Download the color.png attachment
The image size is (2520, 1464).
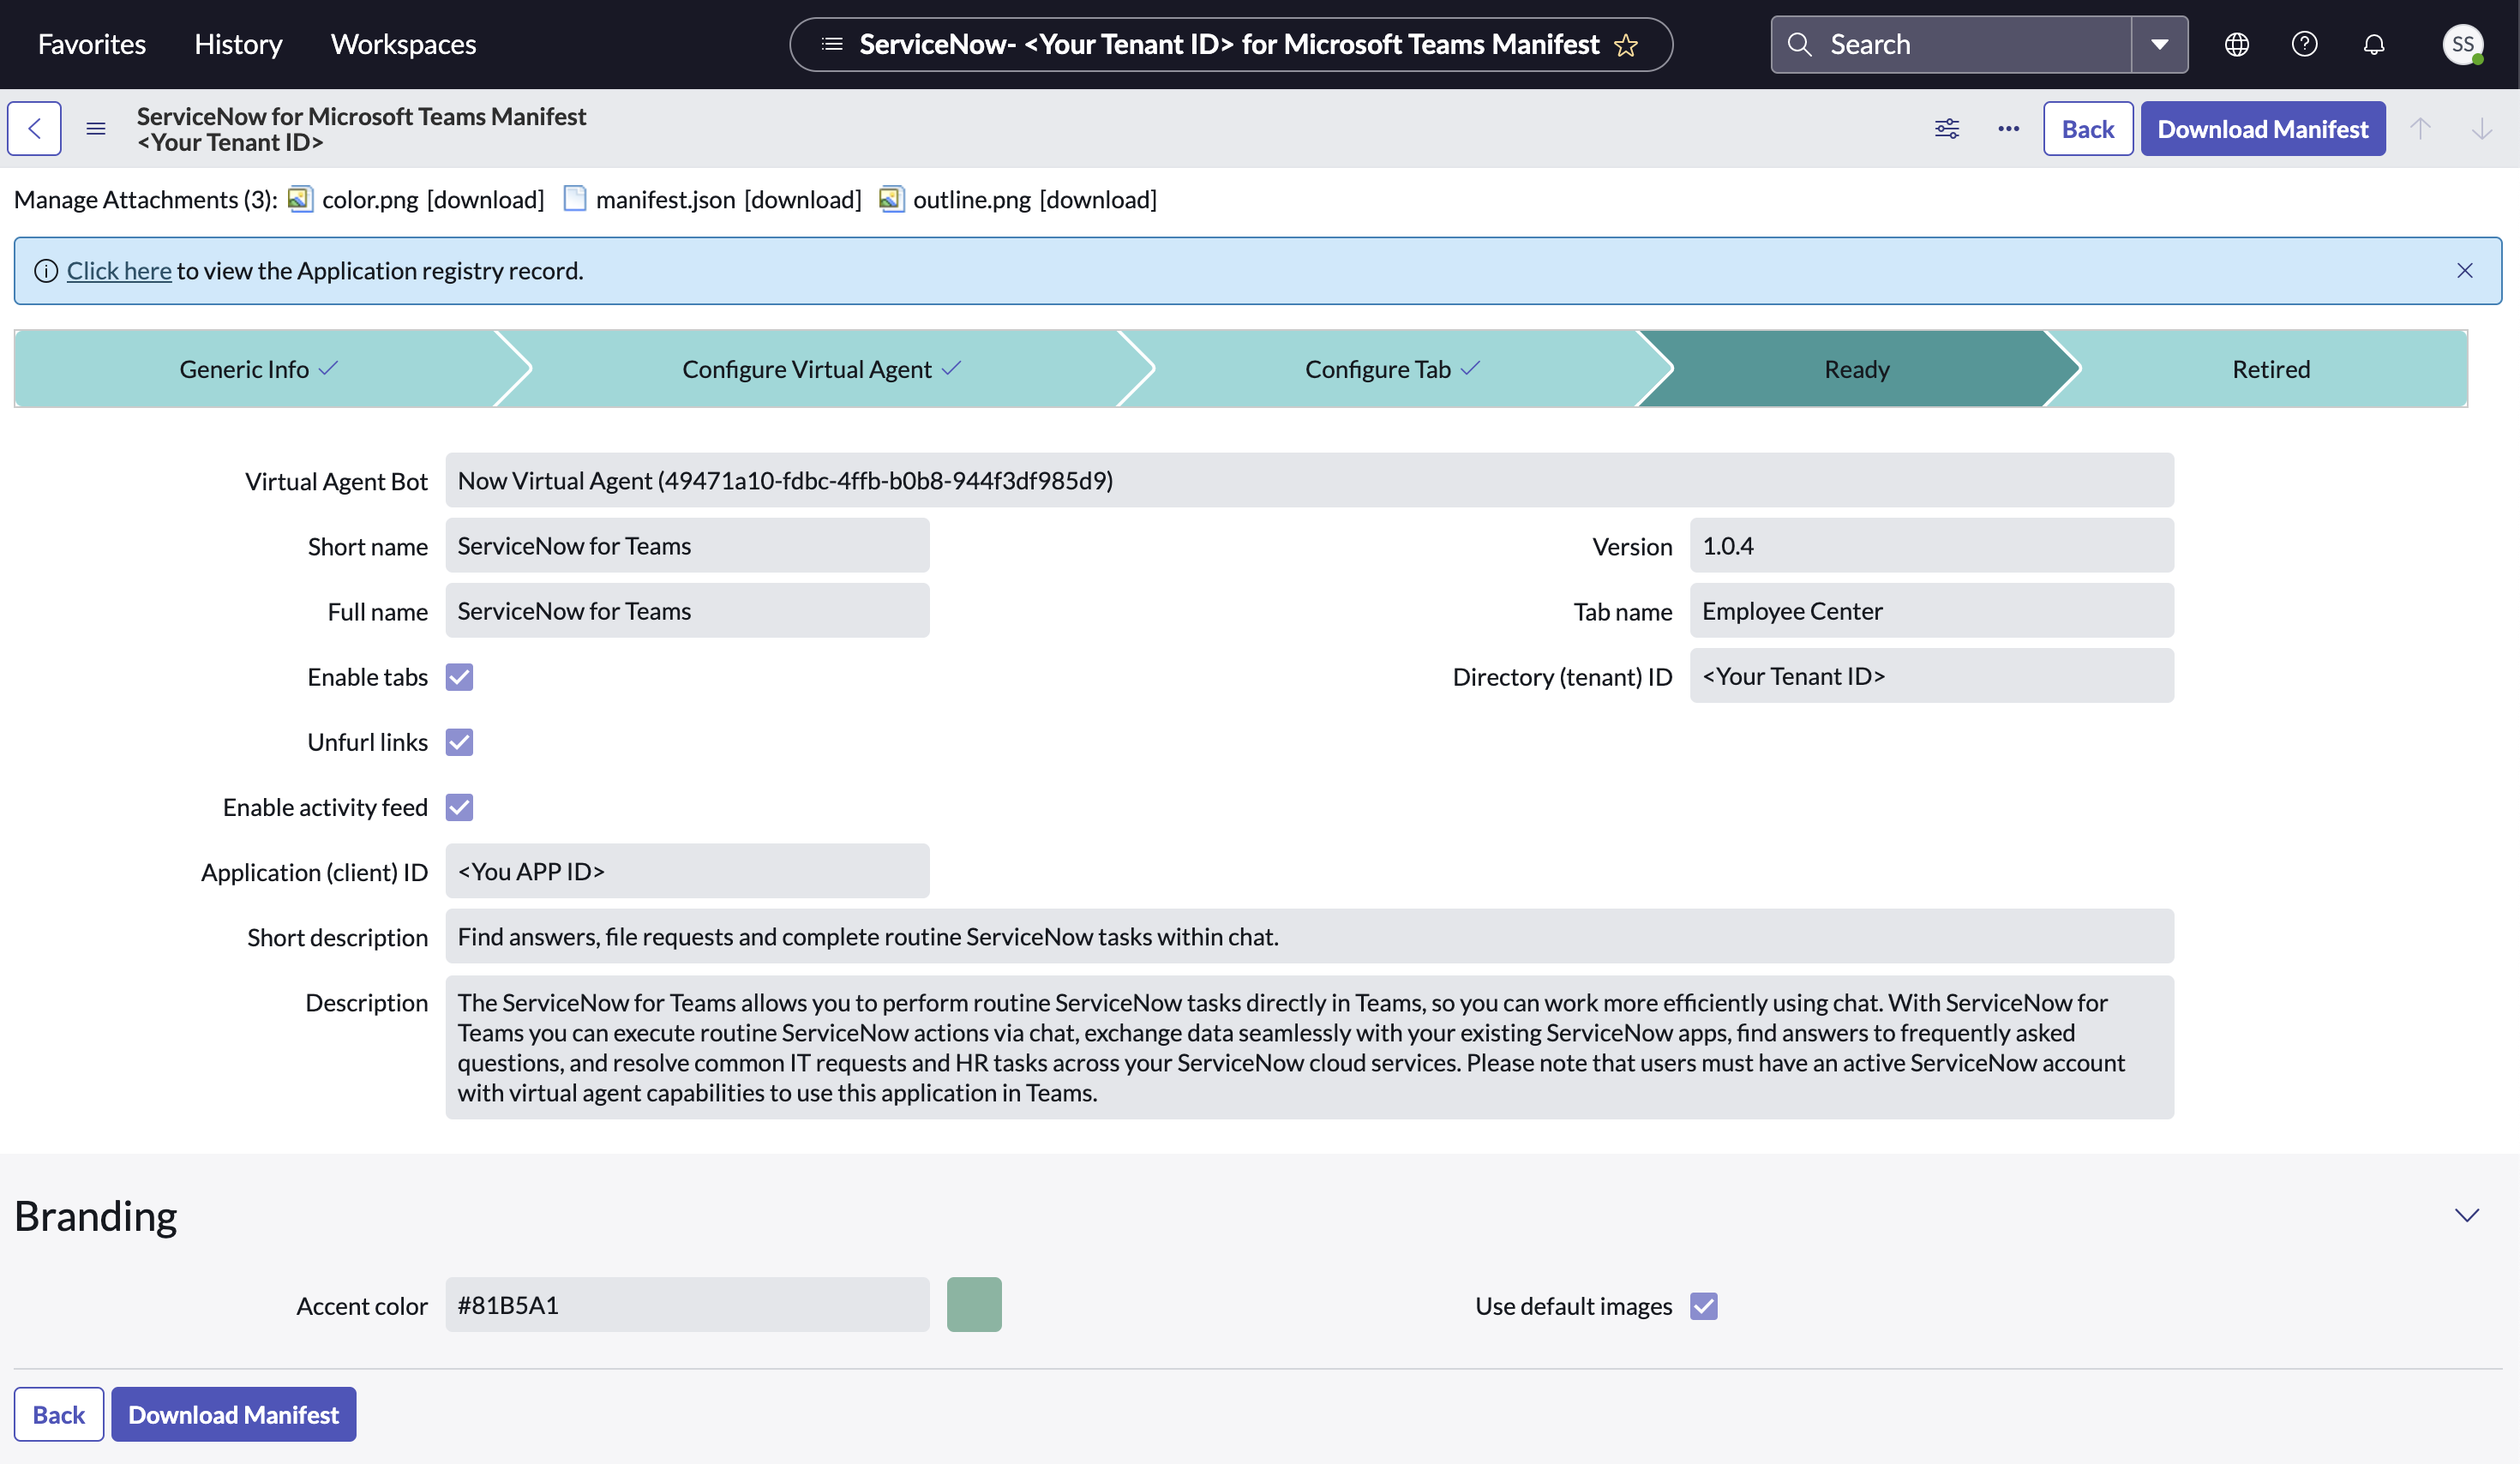point(486,199)
